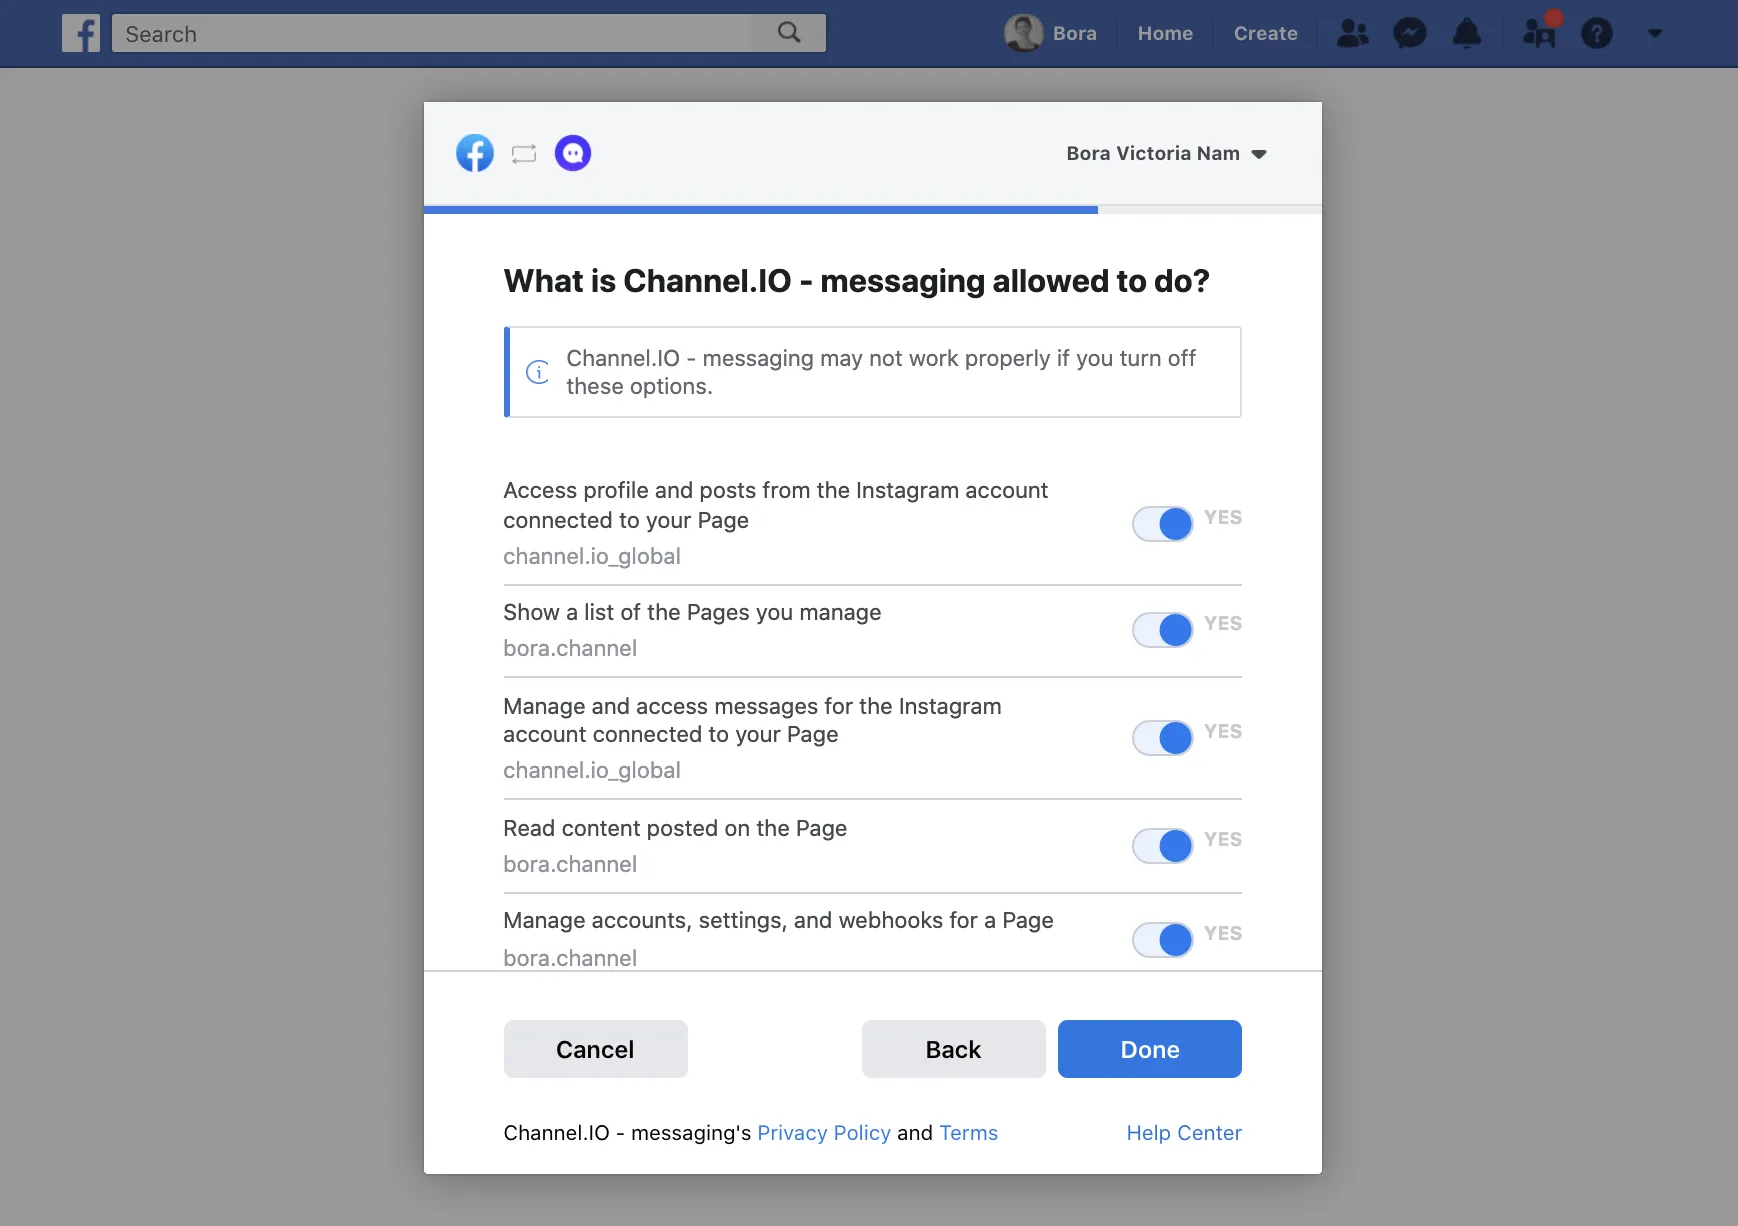Click bora.channel under Manage accounts, settings
The image size is (1738, 1226).
[570, 958]
